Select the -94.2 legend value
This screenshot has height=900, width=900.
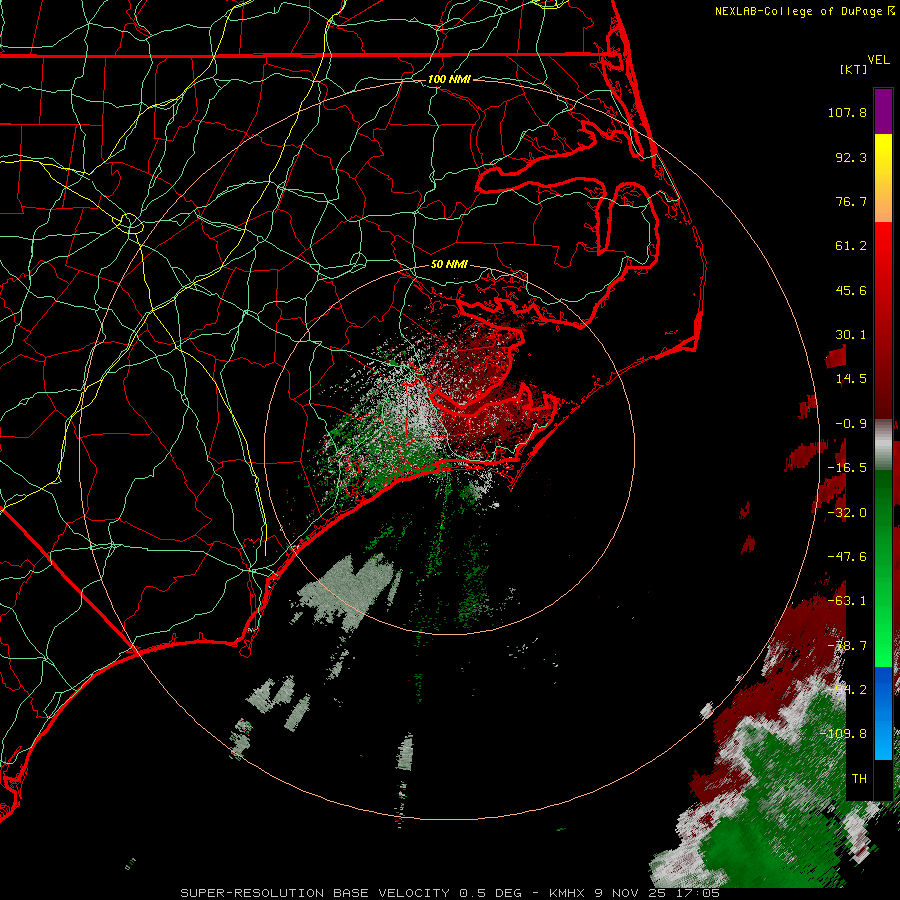point(847,690)
